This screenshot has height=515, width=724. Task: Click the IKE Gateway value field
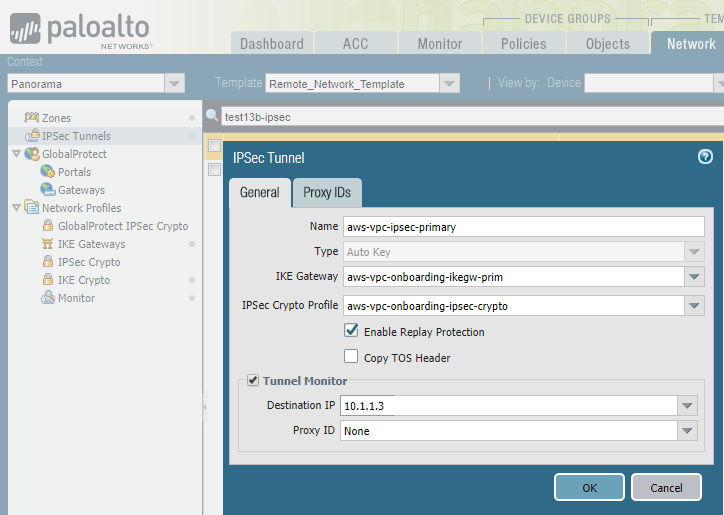pos(513,277)
